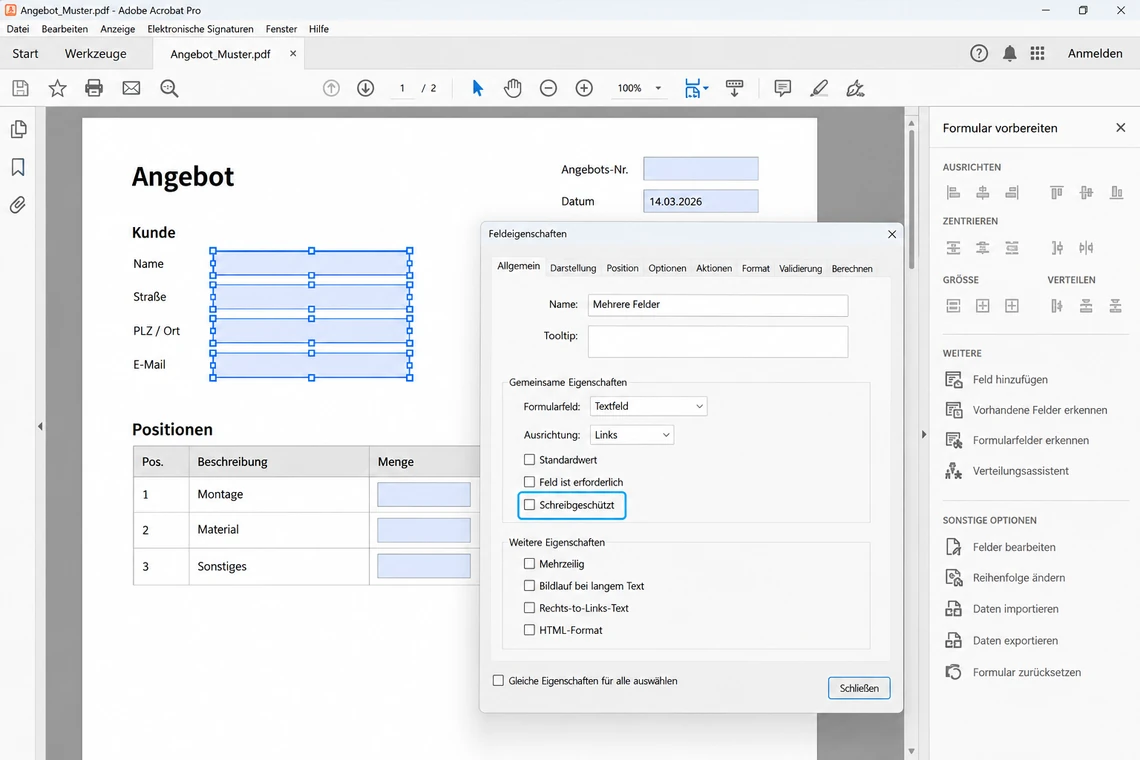
Task: Open the Berechnen tab
Action: click(852, 268)
